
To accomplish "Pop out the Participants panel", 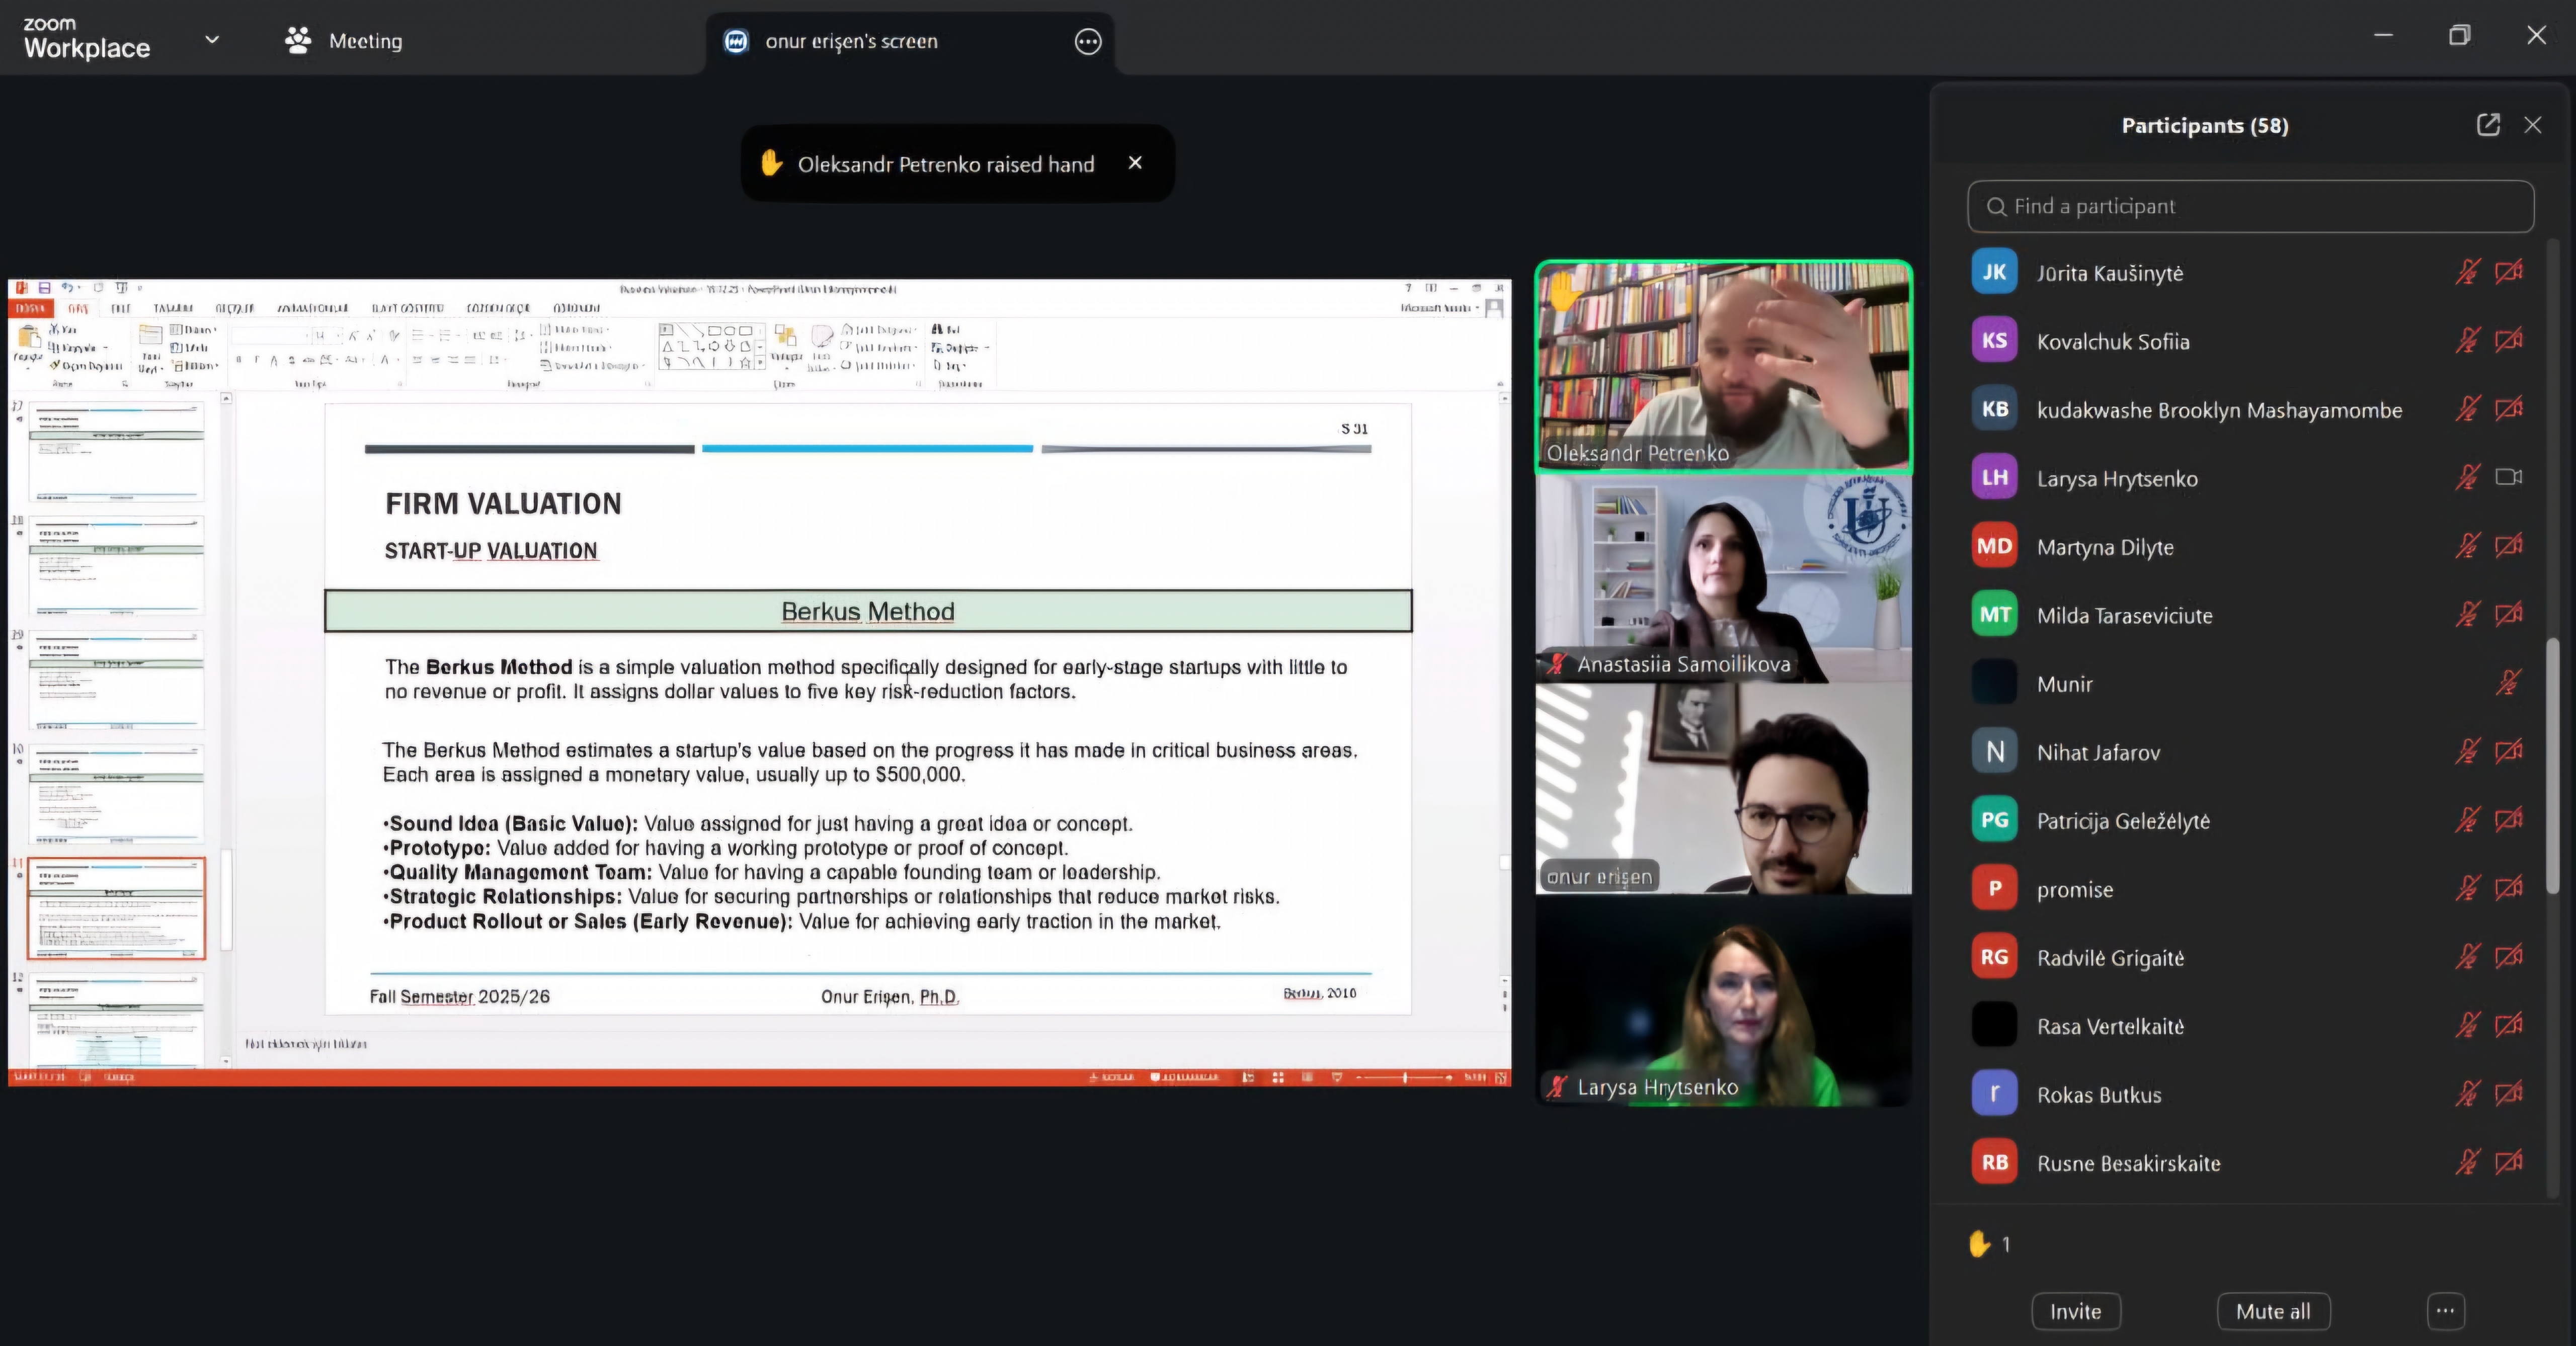I will (x=2488, y=125).
